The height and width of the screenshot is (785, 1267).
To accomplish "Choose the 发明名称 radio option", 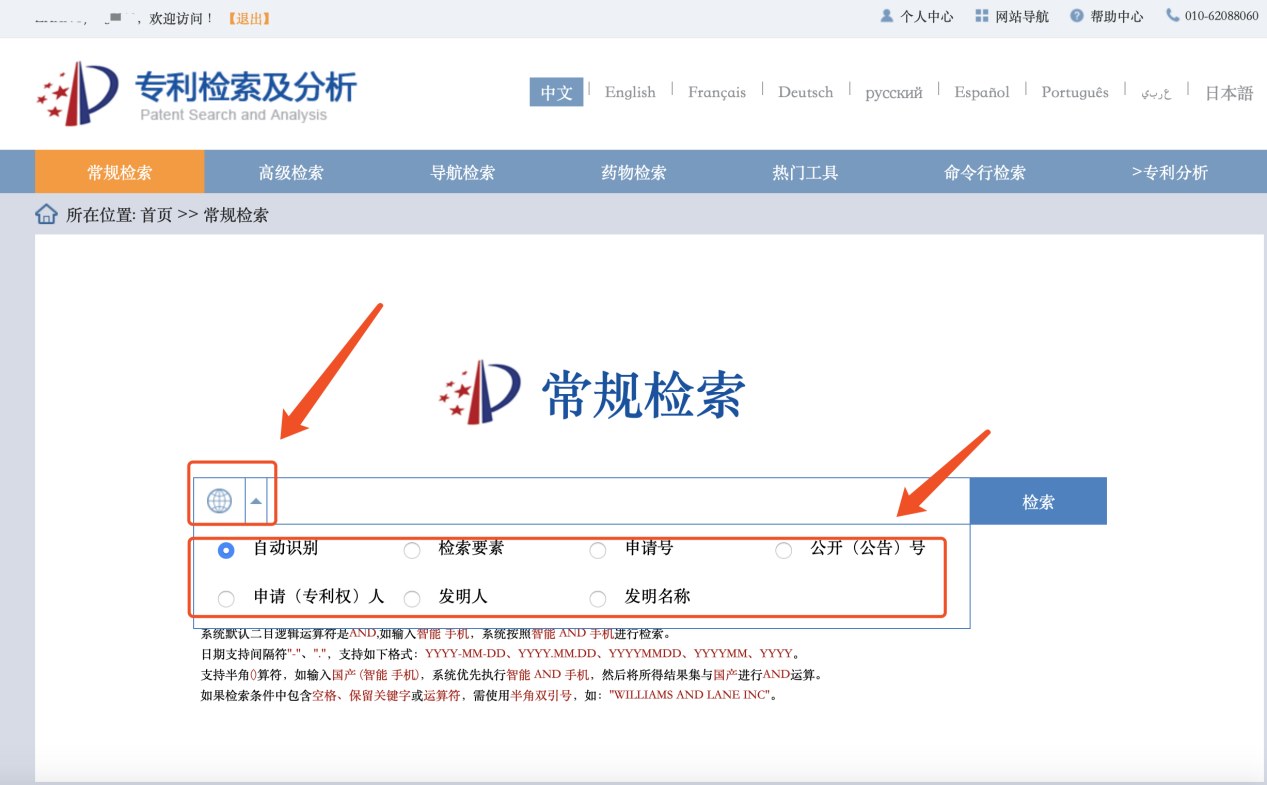I will [598, 598].
